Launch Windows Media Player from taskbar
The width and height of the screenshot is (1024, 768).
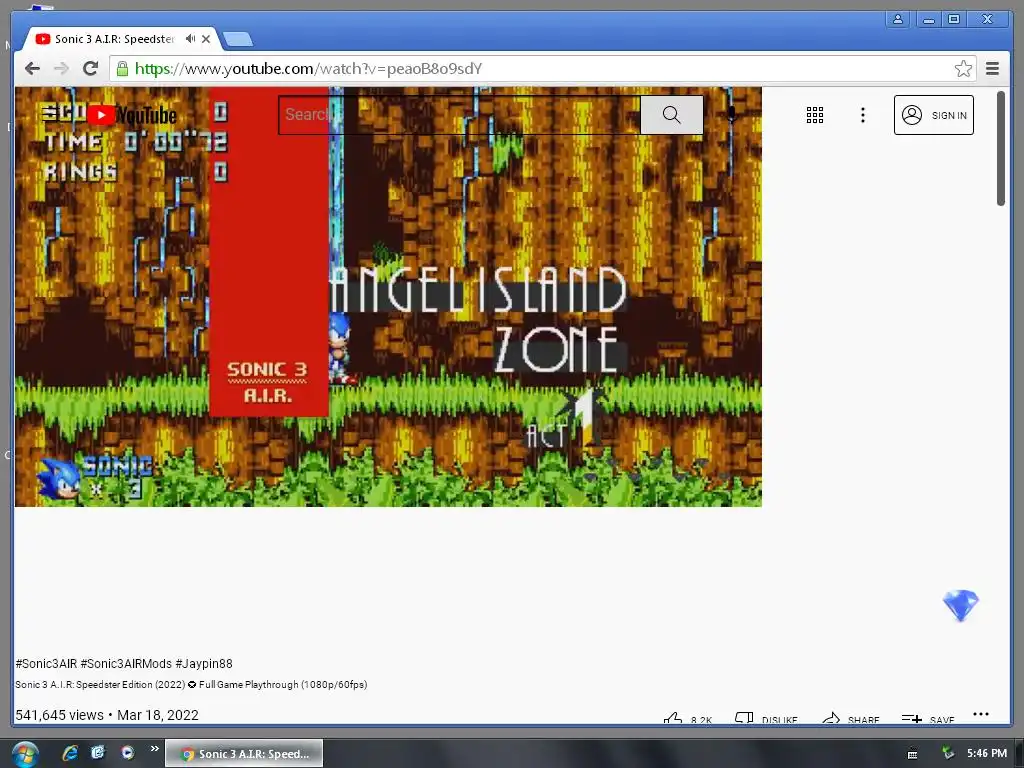click(x=127, y=753)
